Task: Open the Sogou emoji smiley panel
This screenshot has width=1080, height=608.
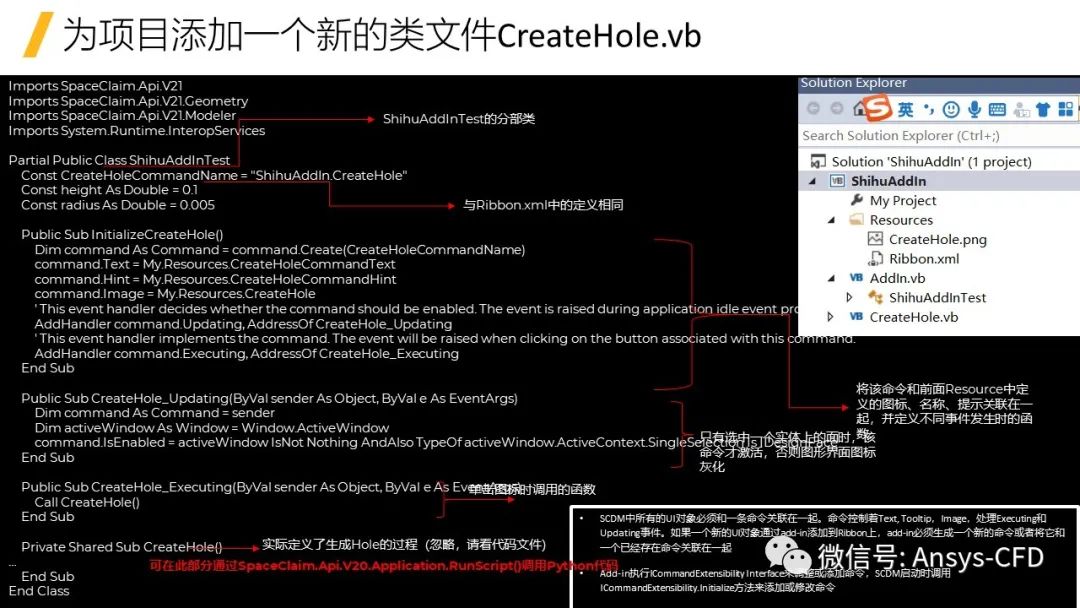Action: [x=951, y=109]
